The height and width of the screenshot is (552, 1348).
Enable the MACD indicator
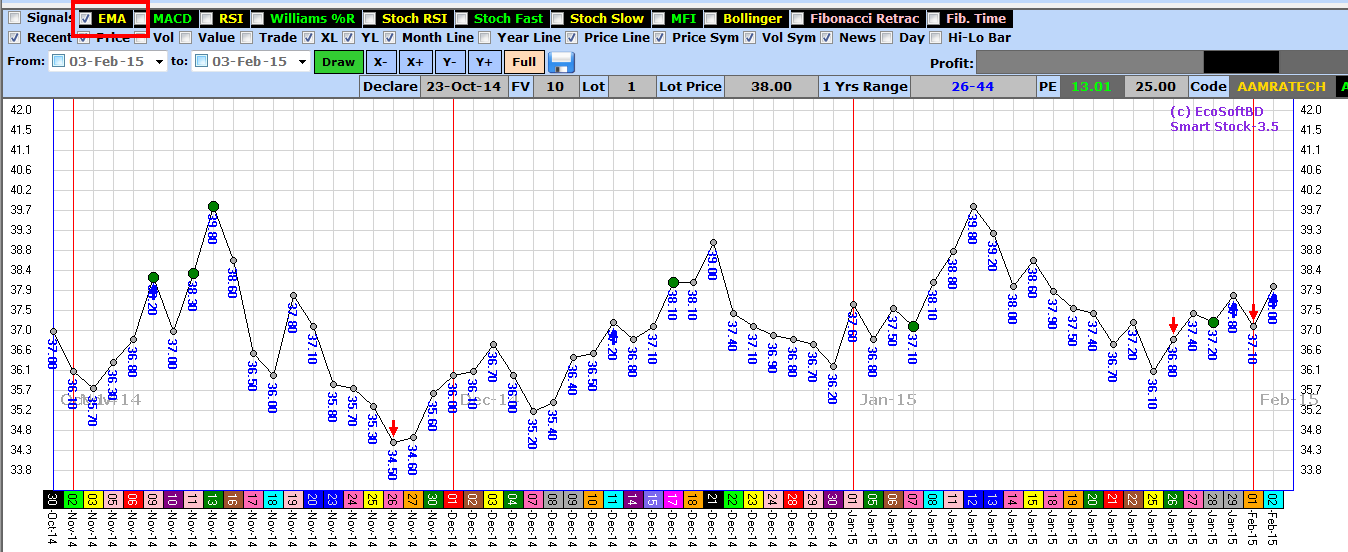(x=141, y=18)
